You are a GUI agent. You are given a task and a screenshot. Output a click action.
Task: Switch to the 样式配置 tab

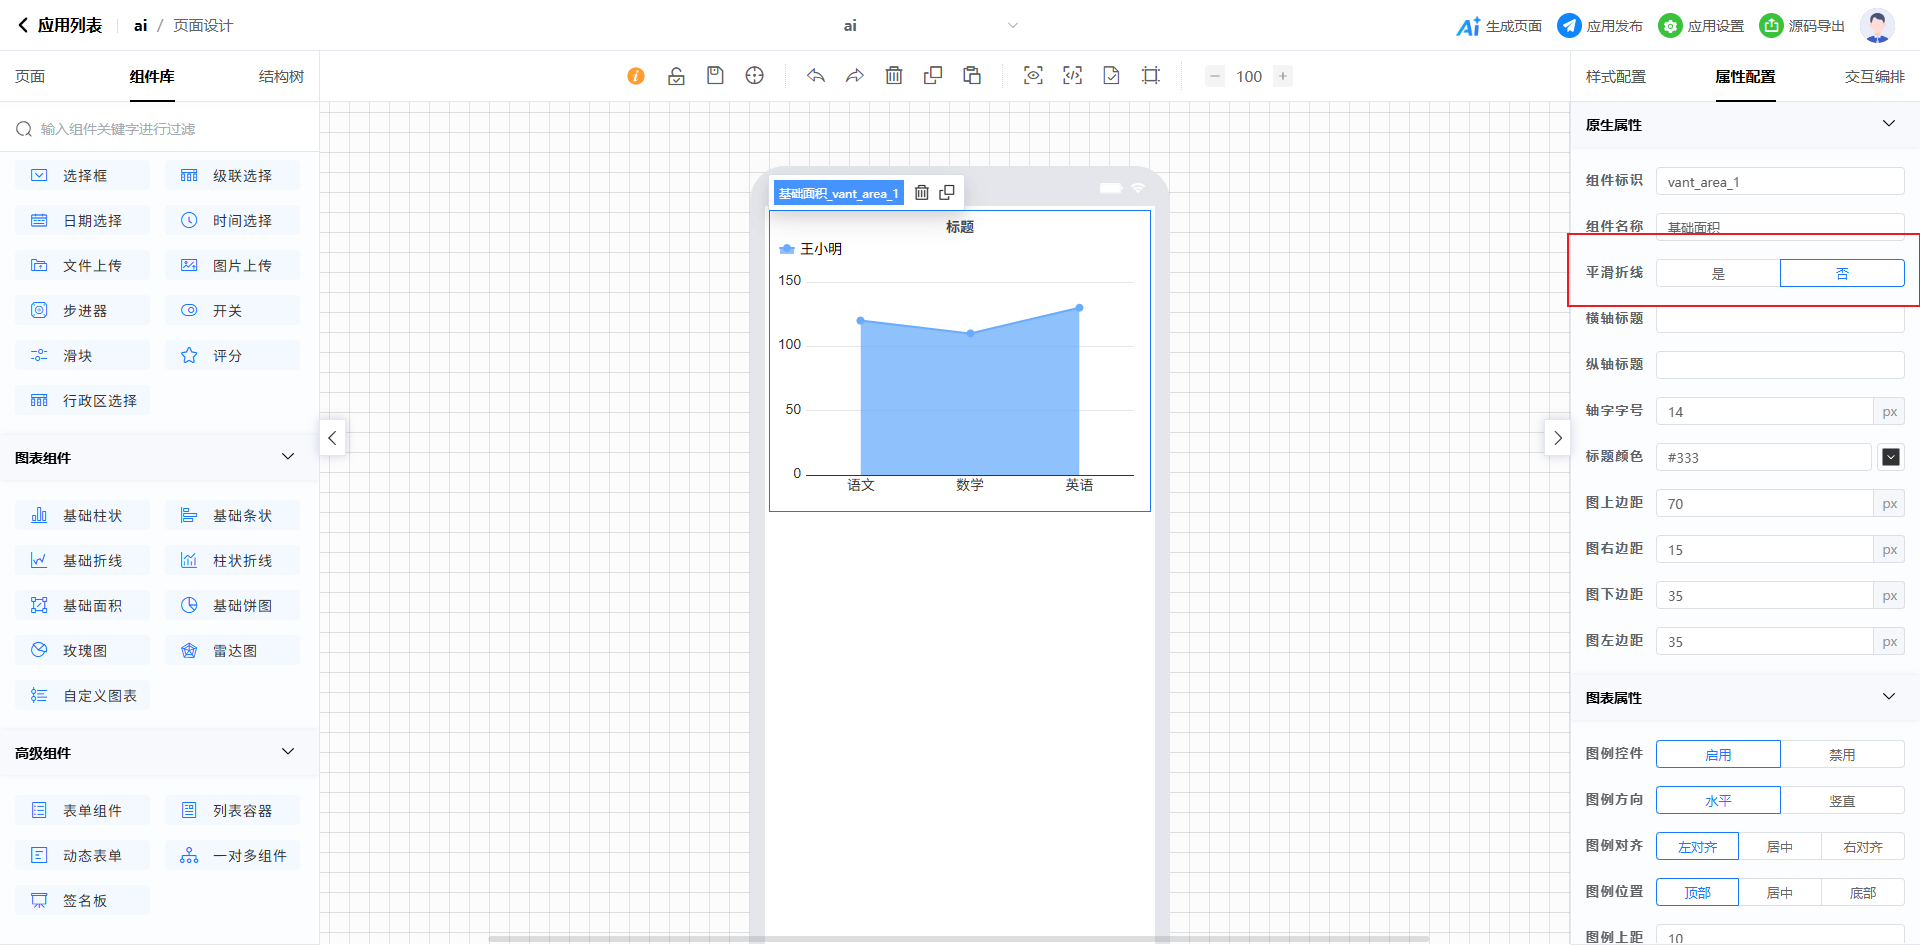click(1615, 77)
